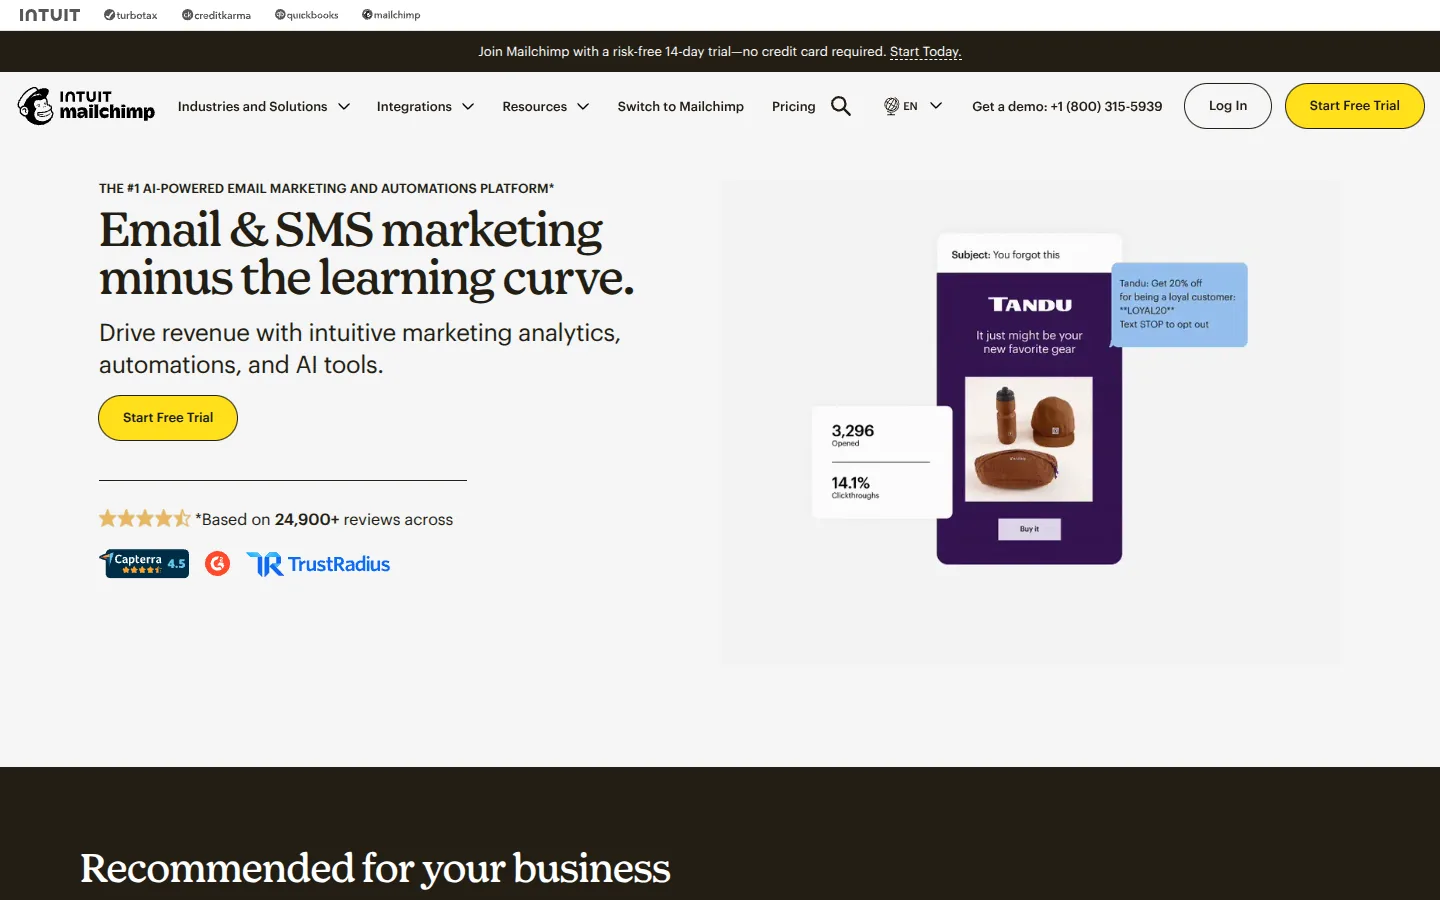
Task: Click the star rating icons
Action: point(144,519)
